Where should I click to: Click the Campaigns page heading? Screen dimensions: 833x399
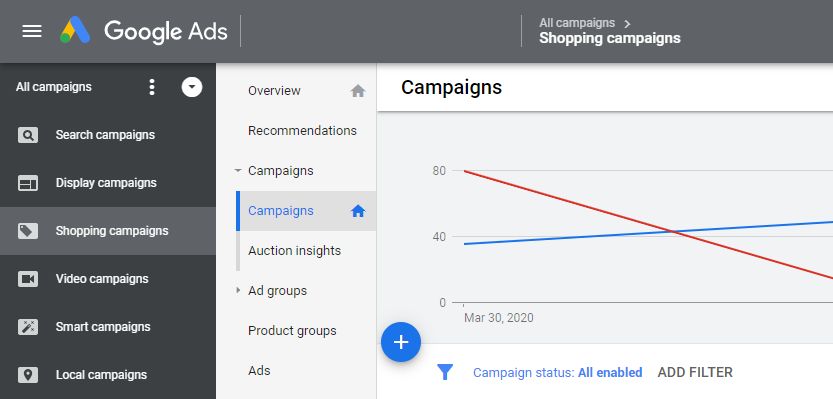451,87
